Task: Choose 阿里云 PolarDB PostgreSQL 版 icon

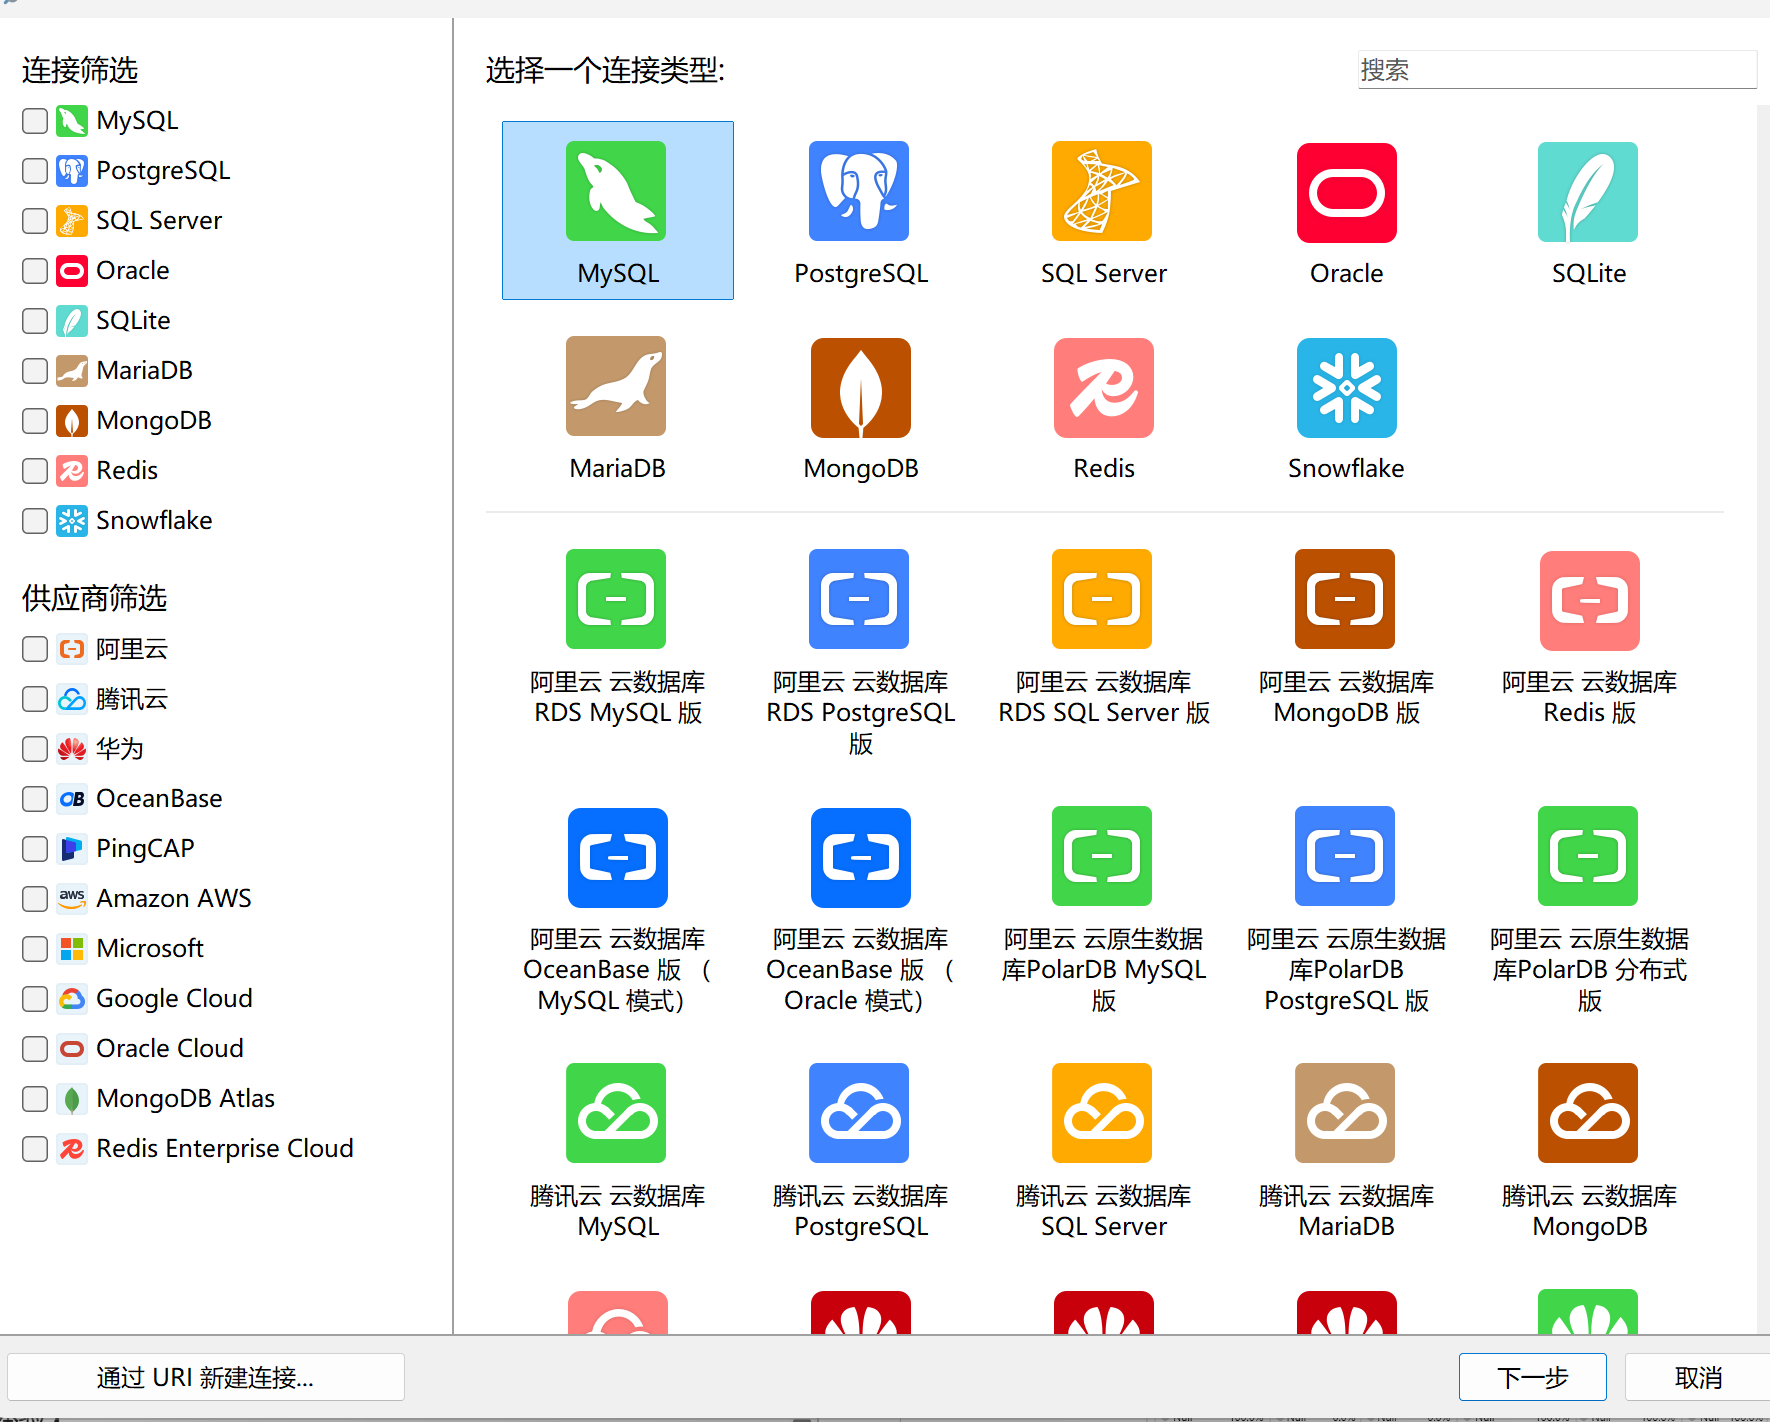Action: (1345, 856)
